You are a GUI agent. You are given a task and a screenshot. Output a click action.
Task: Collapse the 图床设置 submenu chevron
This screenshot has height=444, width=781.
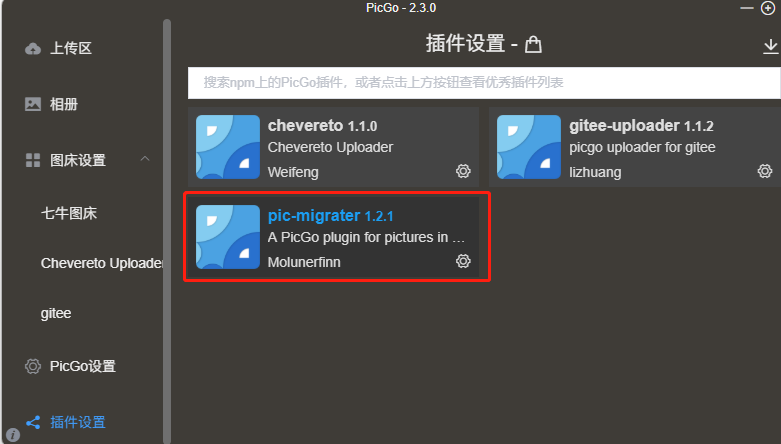(x=145, y=159)
